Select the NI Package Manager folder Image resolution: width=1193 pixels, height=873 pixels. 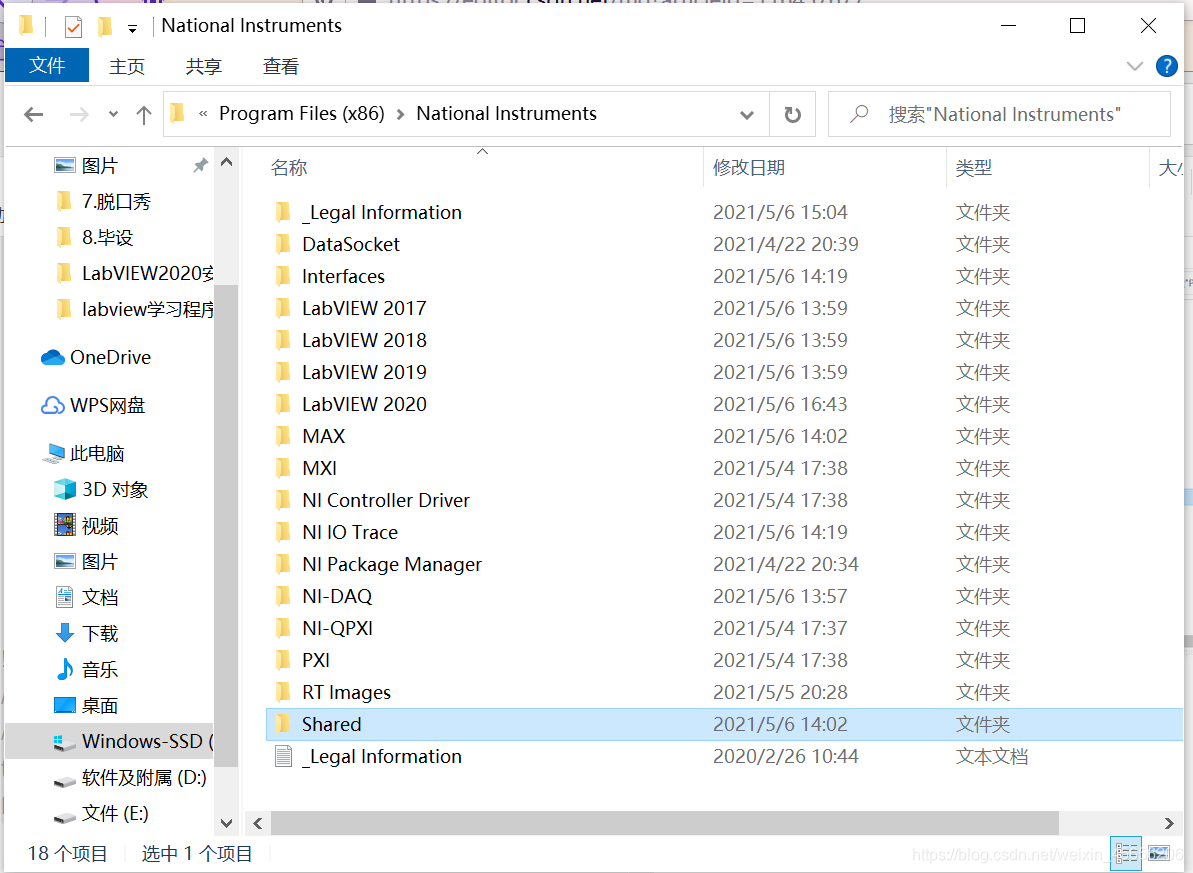[x=392, y=564]
